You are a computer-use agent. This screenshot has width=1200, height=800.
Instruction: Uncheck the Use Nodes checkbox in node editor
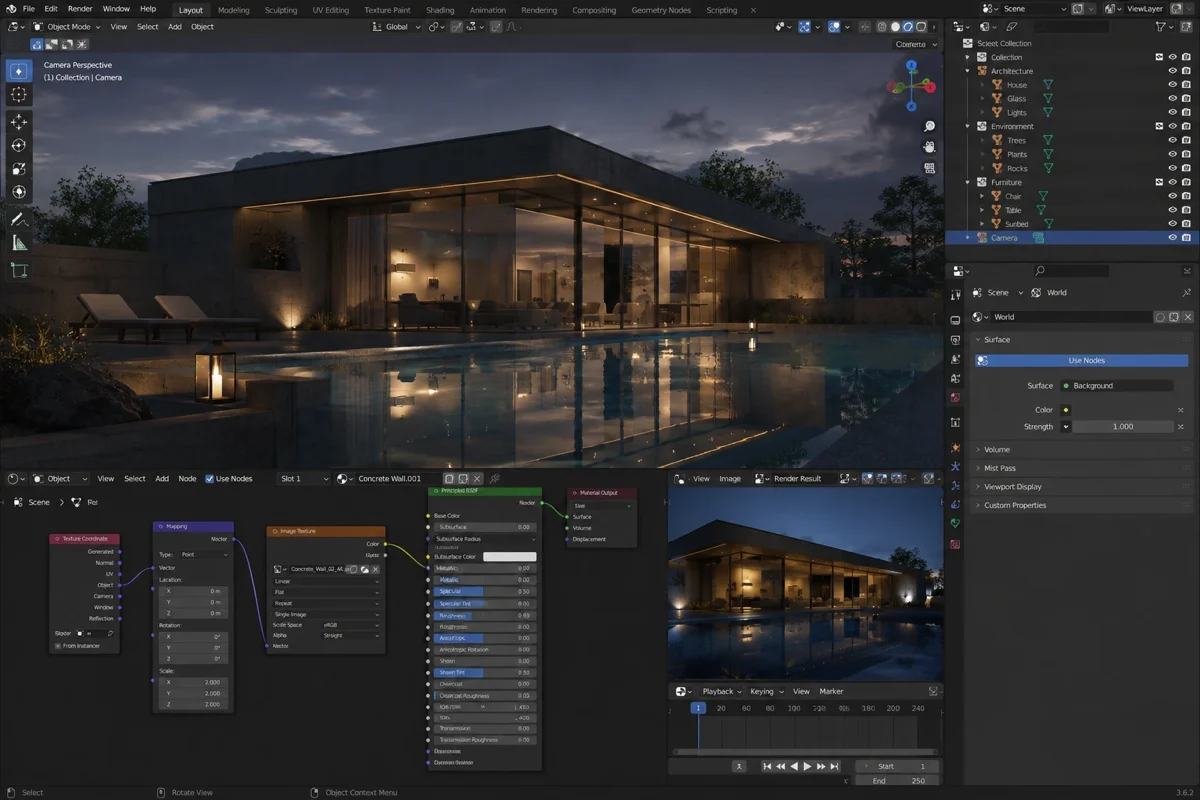[x=210, y=479]
